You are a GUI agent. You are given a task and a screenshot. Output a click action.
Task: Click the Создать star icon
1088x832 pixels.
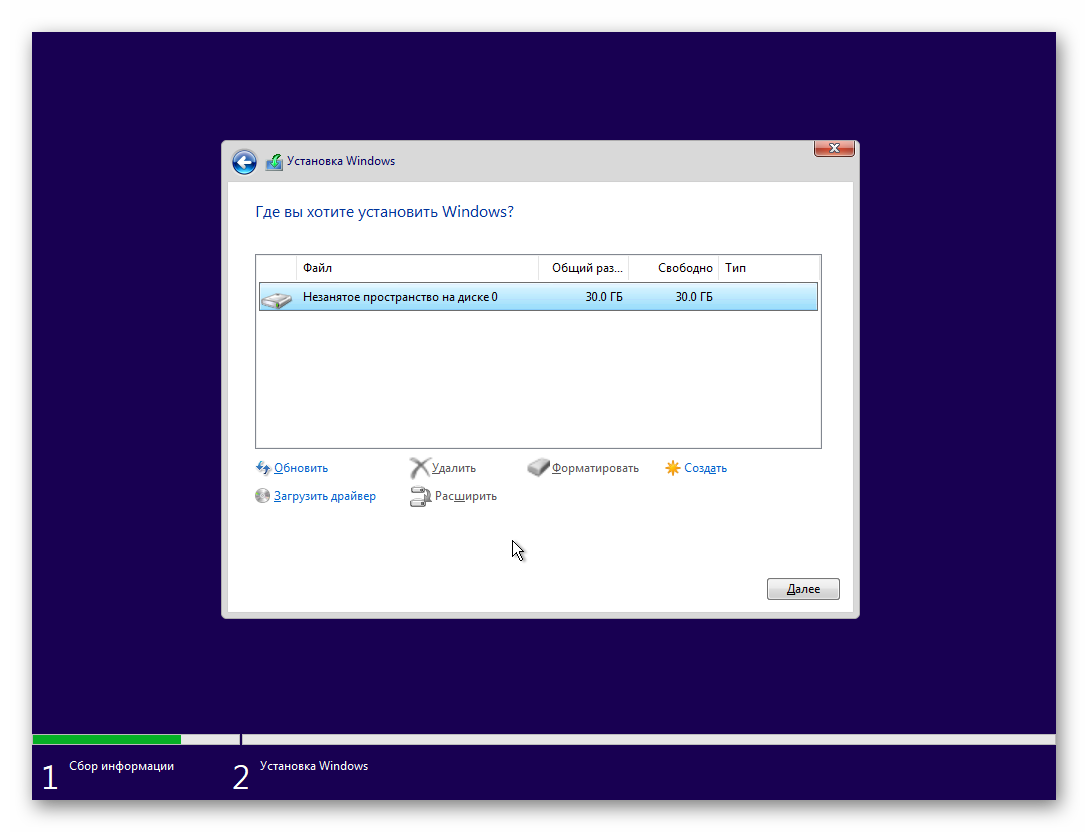pos(672,468)
